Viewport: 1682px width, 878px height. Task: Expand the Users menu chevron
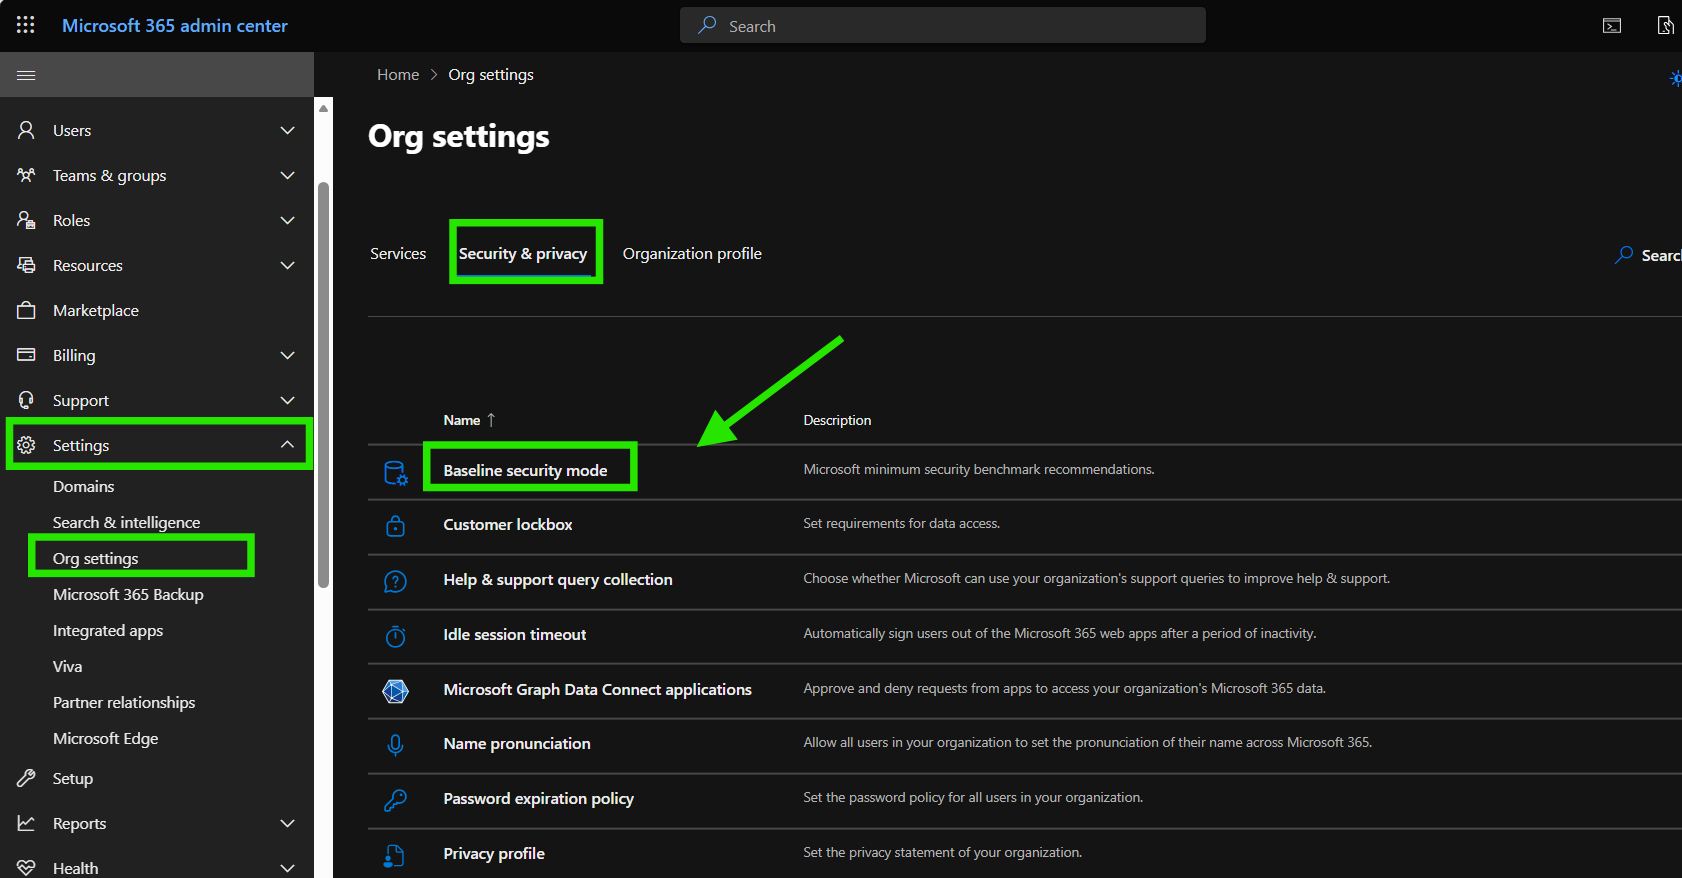[x=288, y=130]
